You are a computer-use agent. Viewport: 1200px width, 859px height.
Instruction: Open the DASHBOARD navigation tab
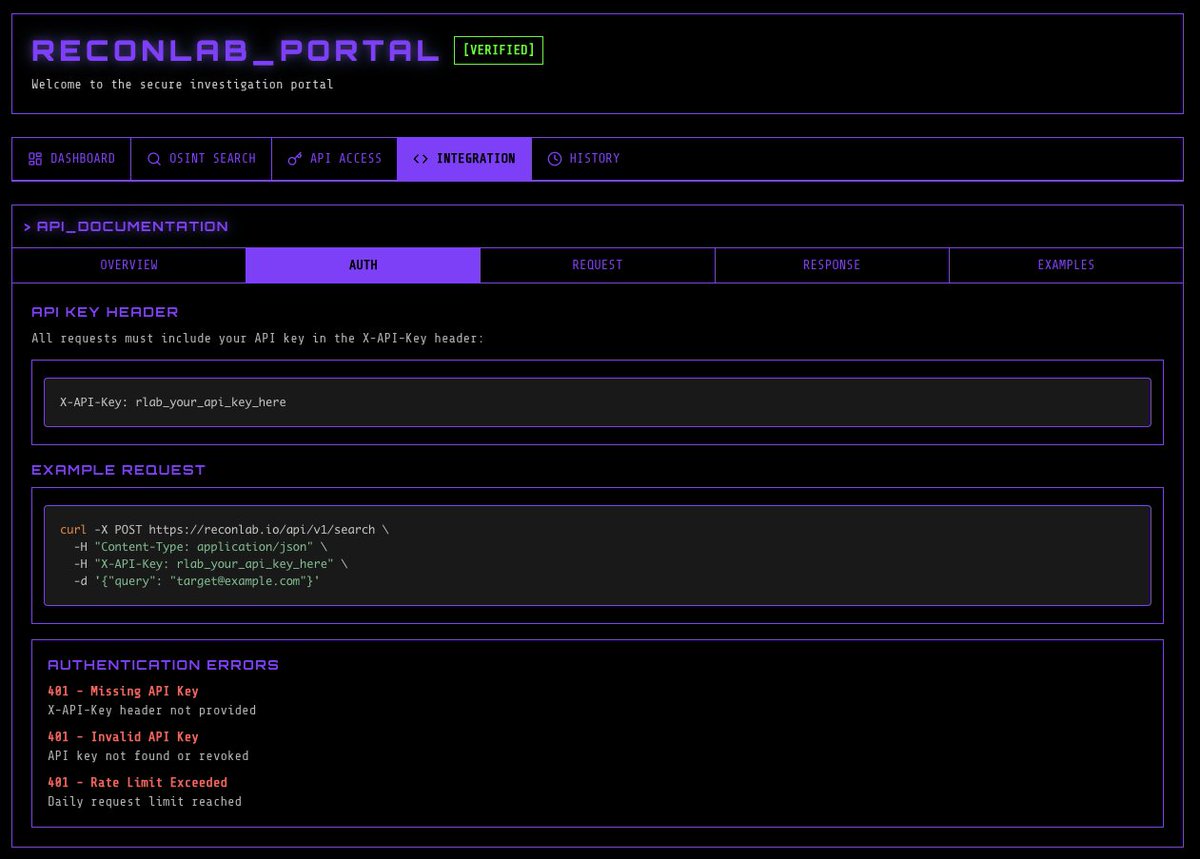tap(72, 159)
